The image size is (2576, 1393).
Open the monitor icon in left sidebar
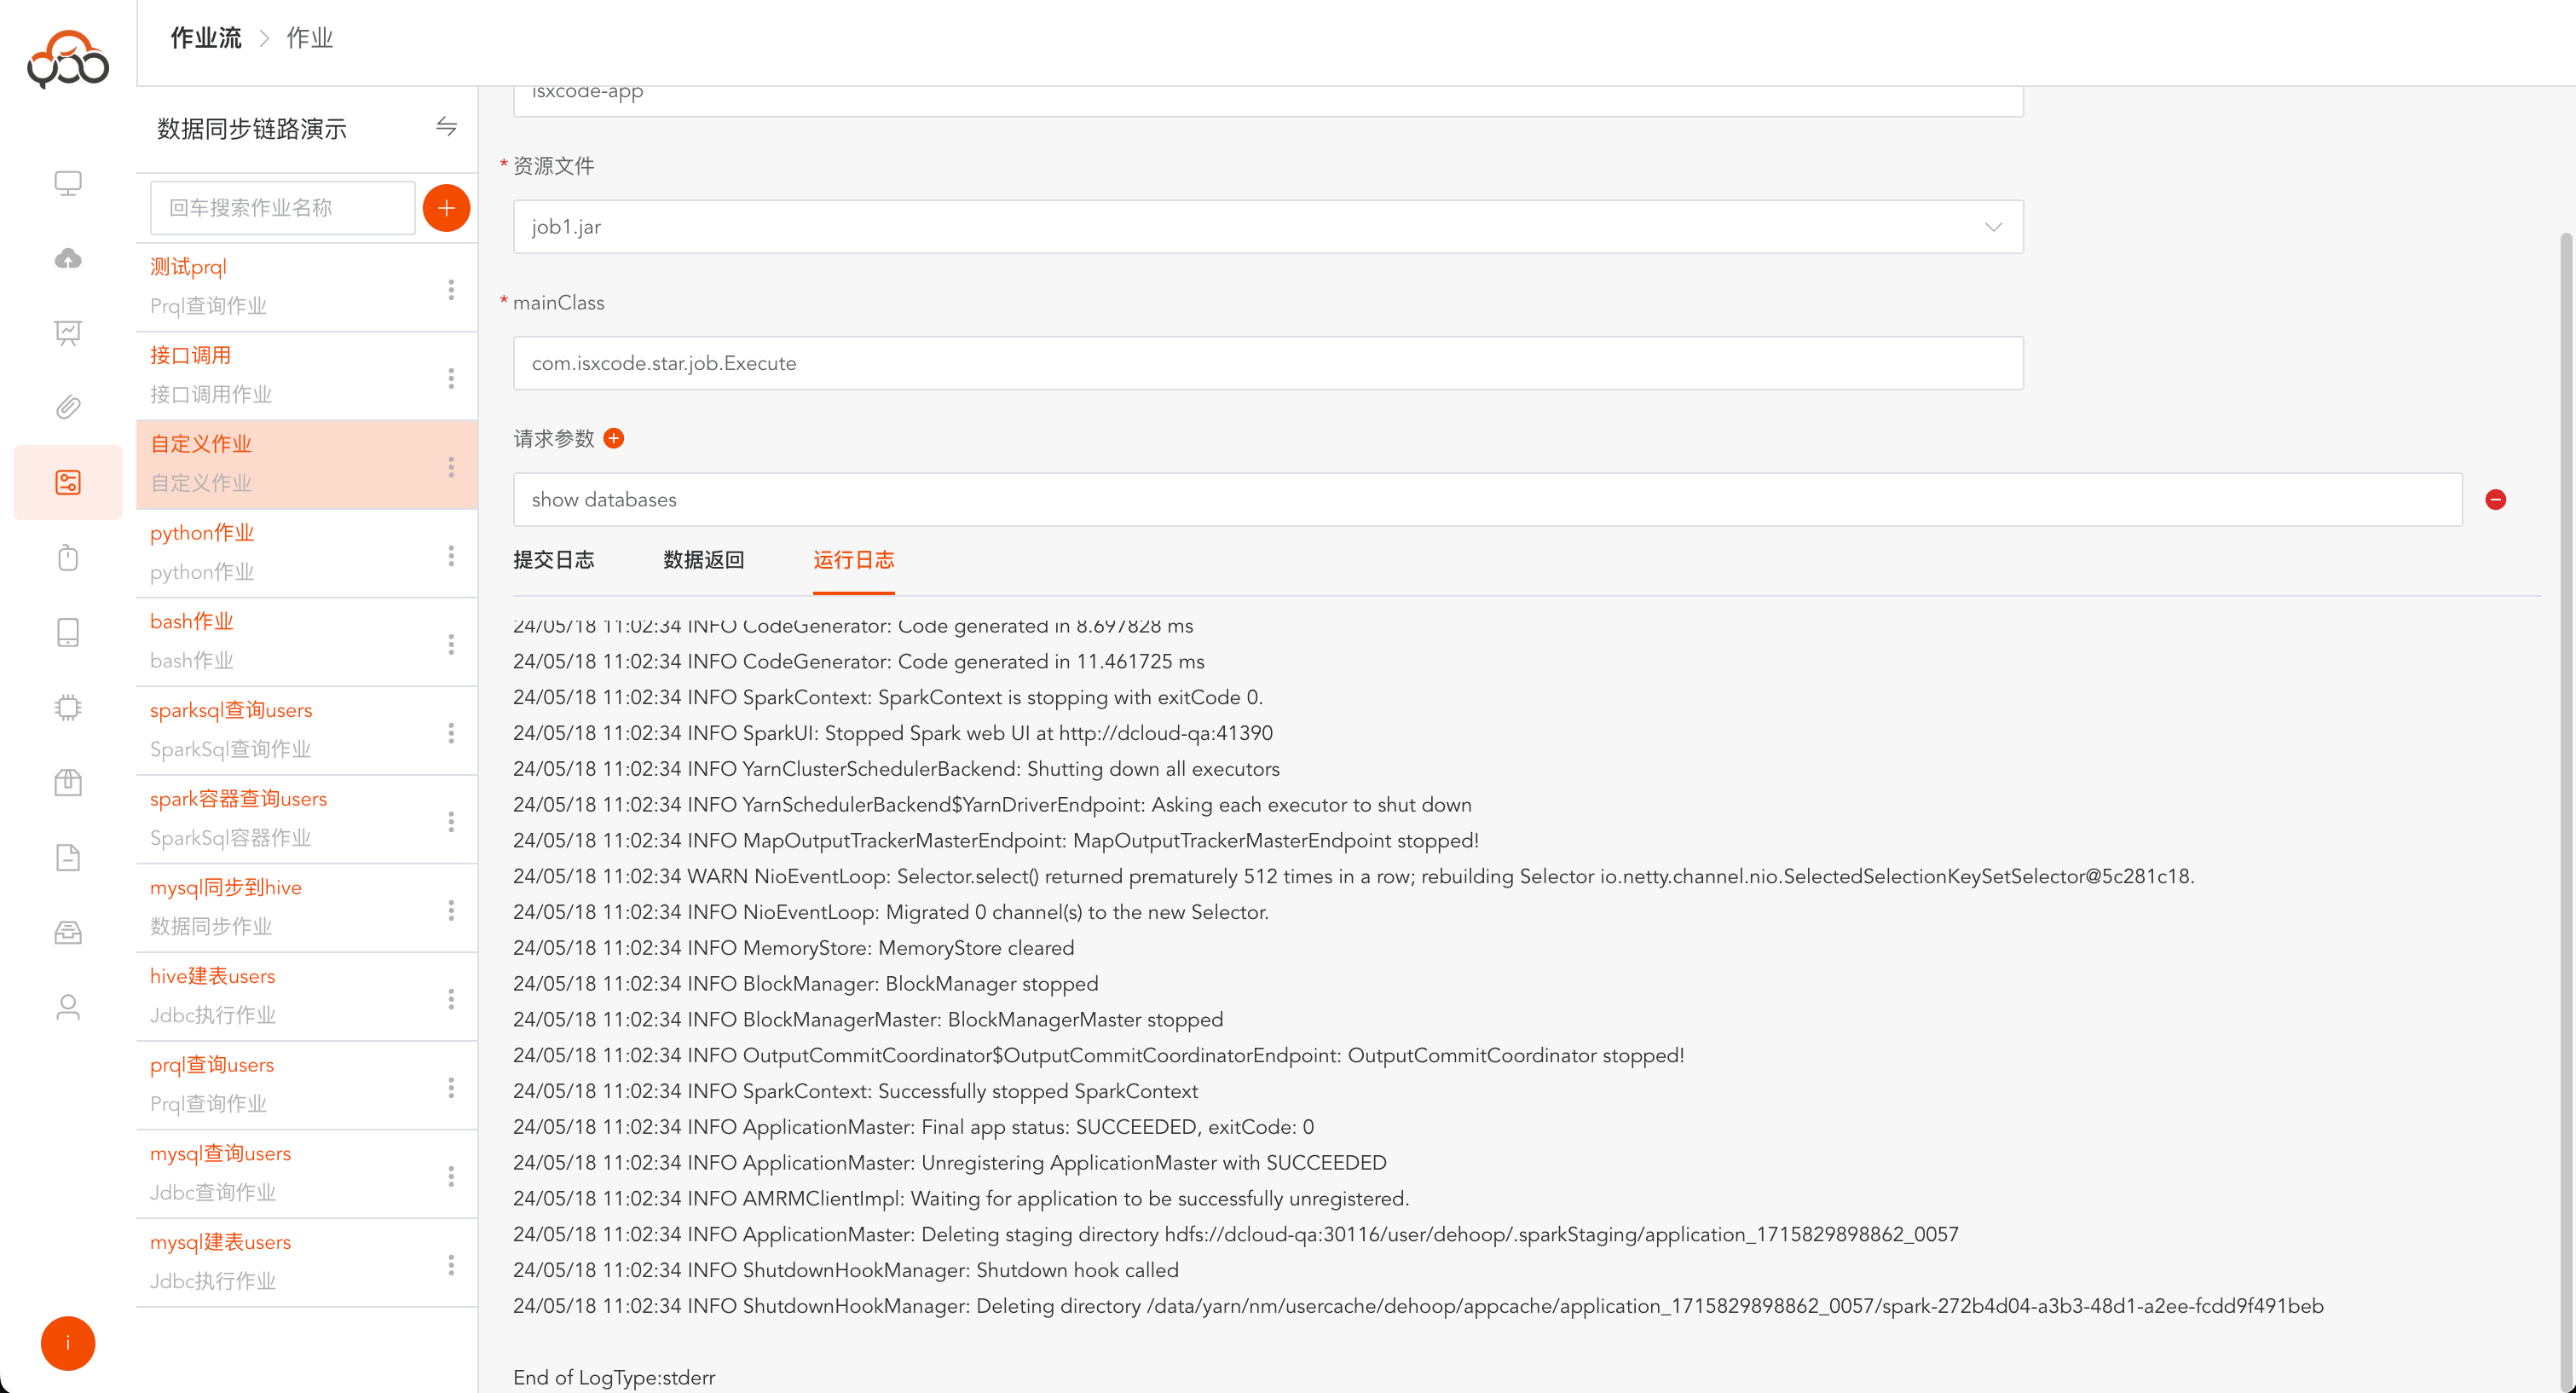point(68,183)
